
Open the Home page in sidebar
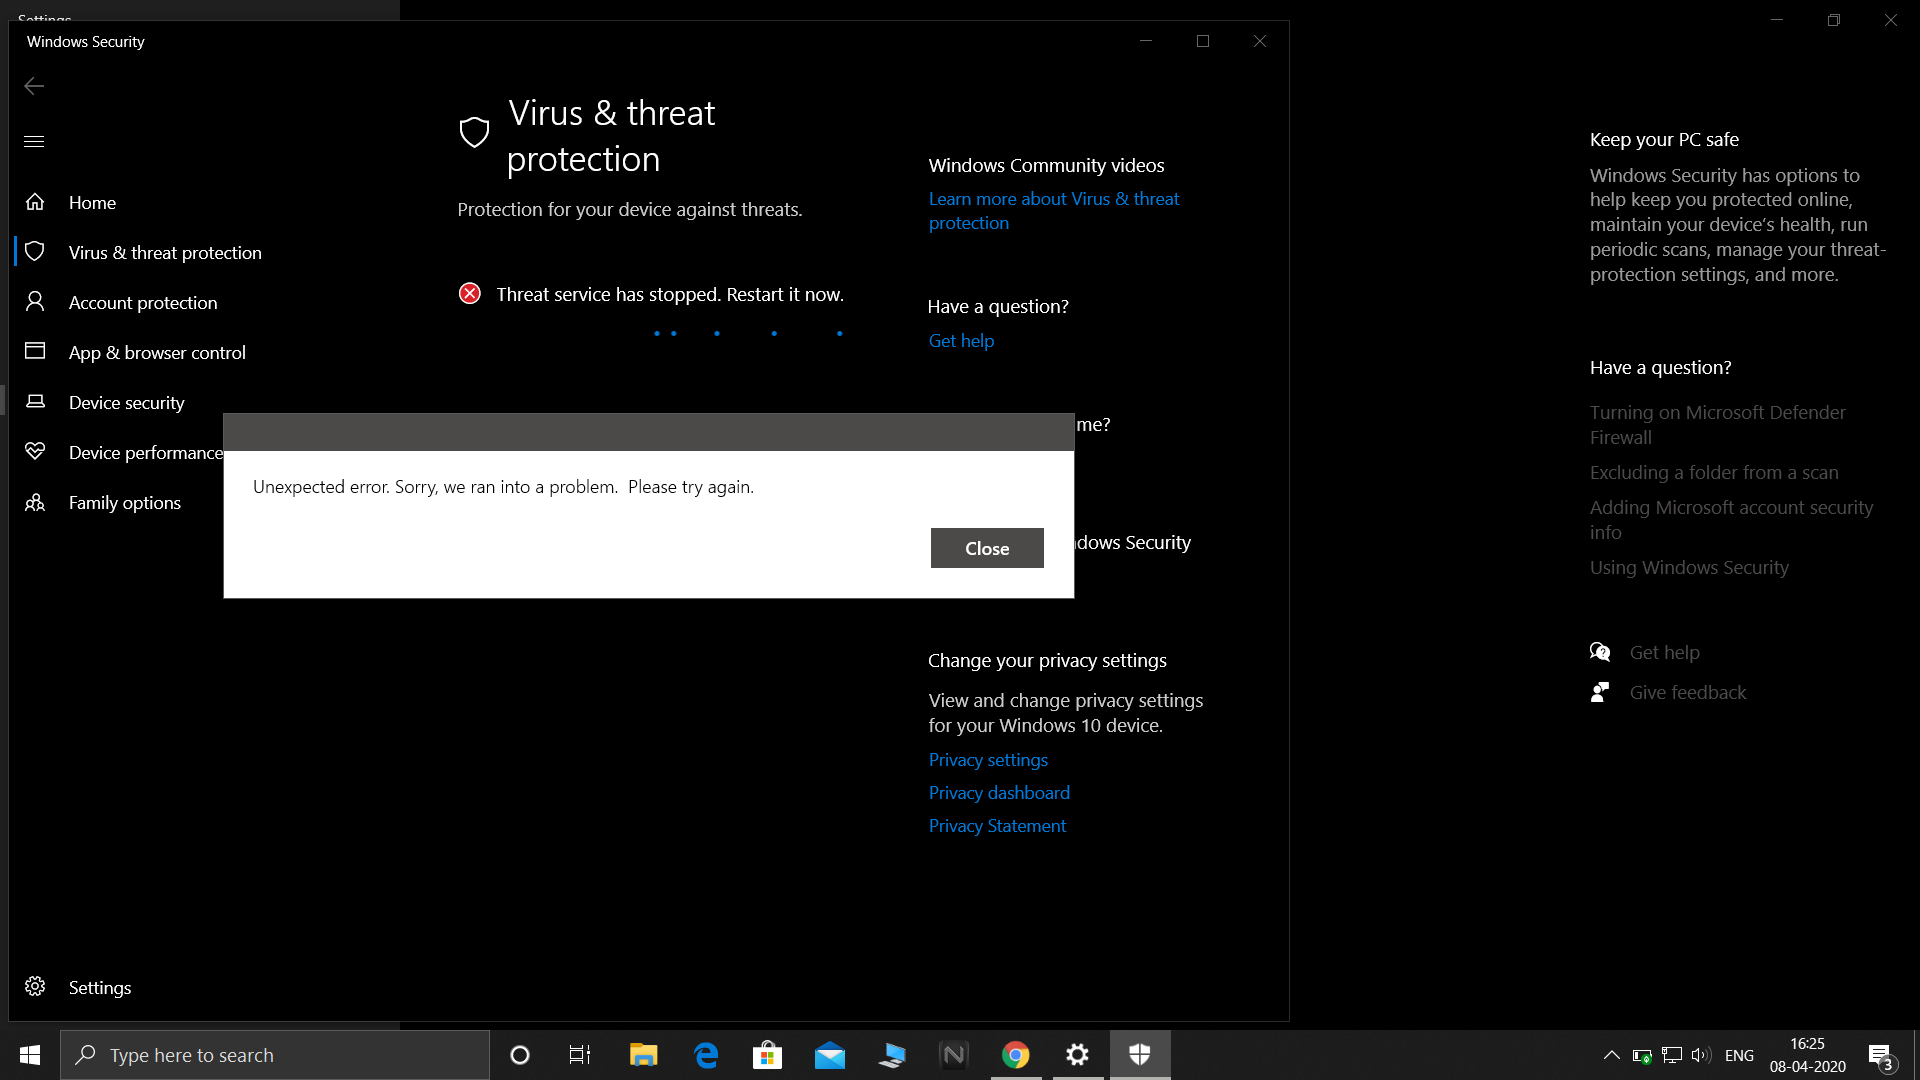click(x=92, y=202)
